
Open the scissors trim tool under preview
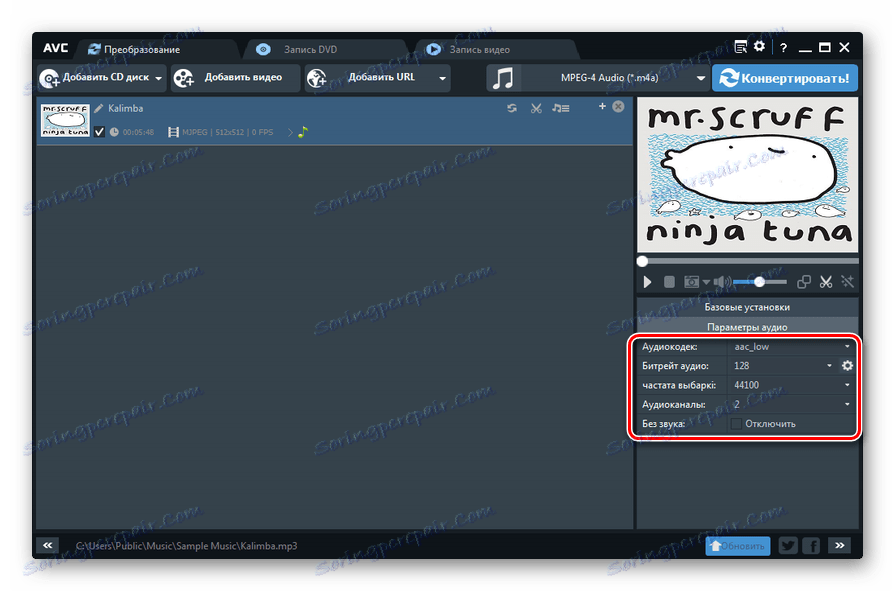tap(826, 282)
